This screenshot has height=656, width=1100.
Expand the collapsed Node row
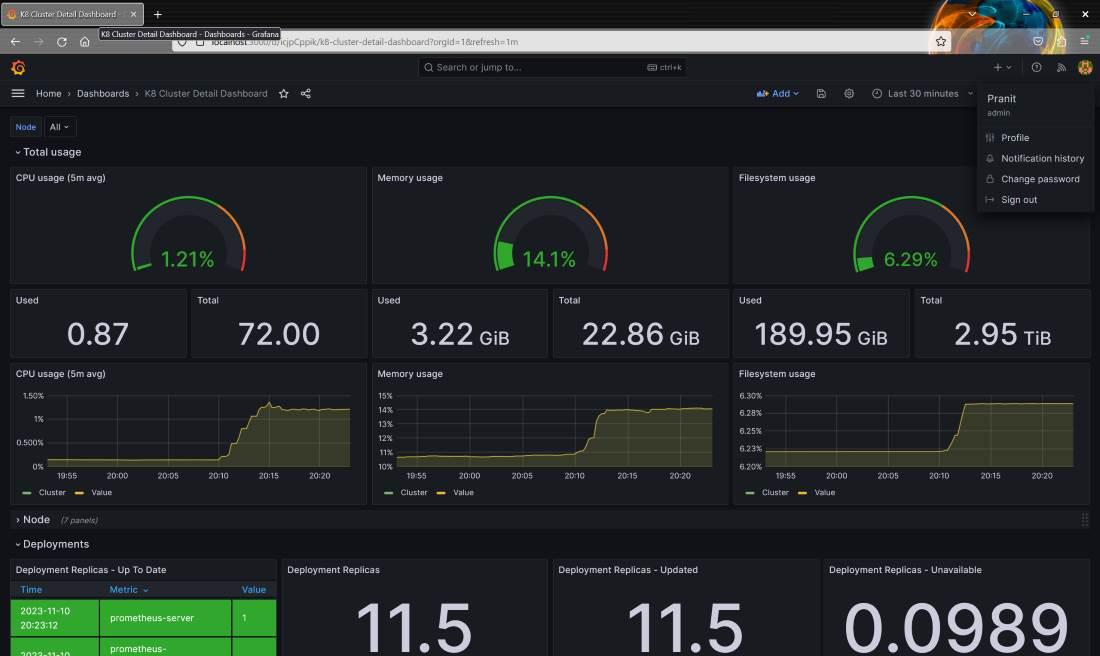36,520
